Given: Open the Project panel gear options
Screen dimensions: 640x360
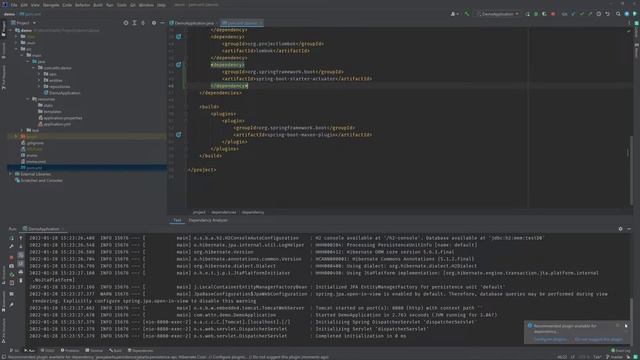Looking at the screenshot, I should pyautogui.click(x=154, y=23).
